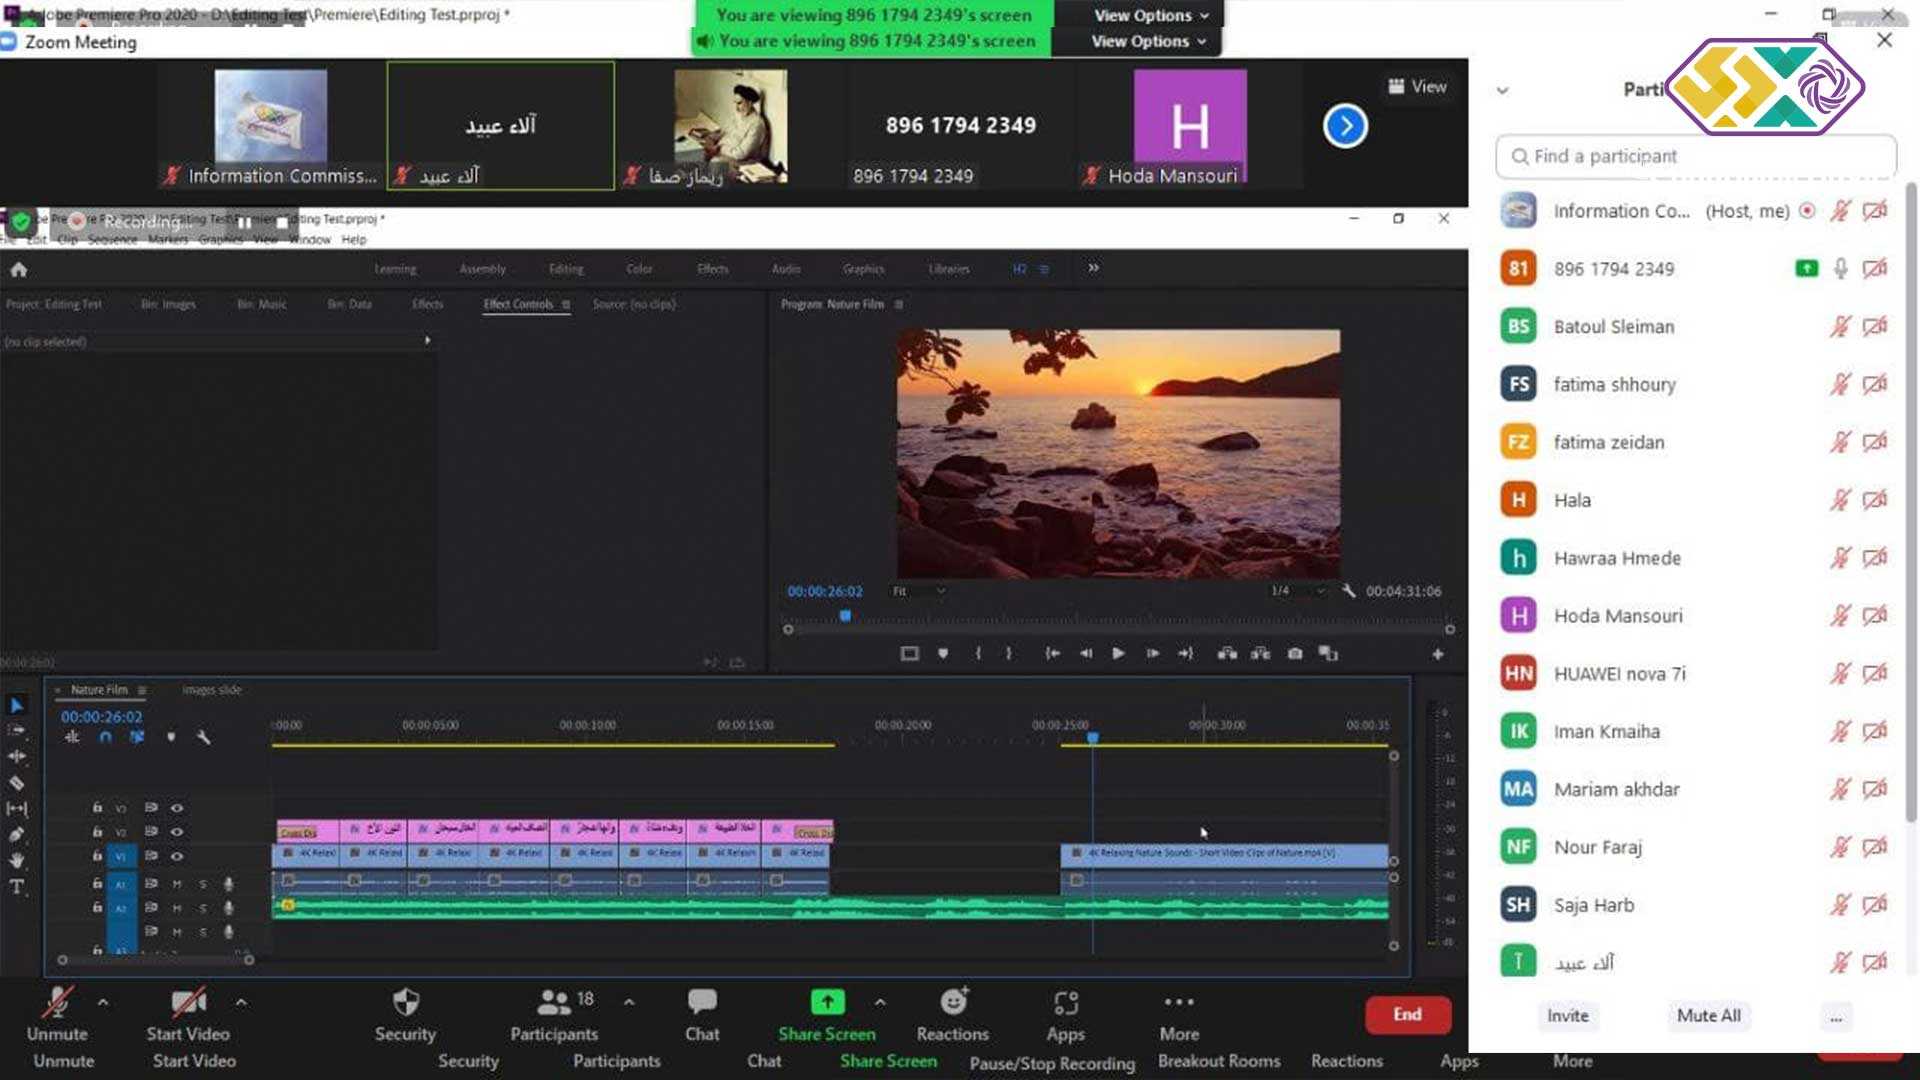
Task: Click the Premiere Home icon
Action: pyautogui.click(x=18, y=269)
